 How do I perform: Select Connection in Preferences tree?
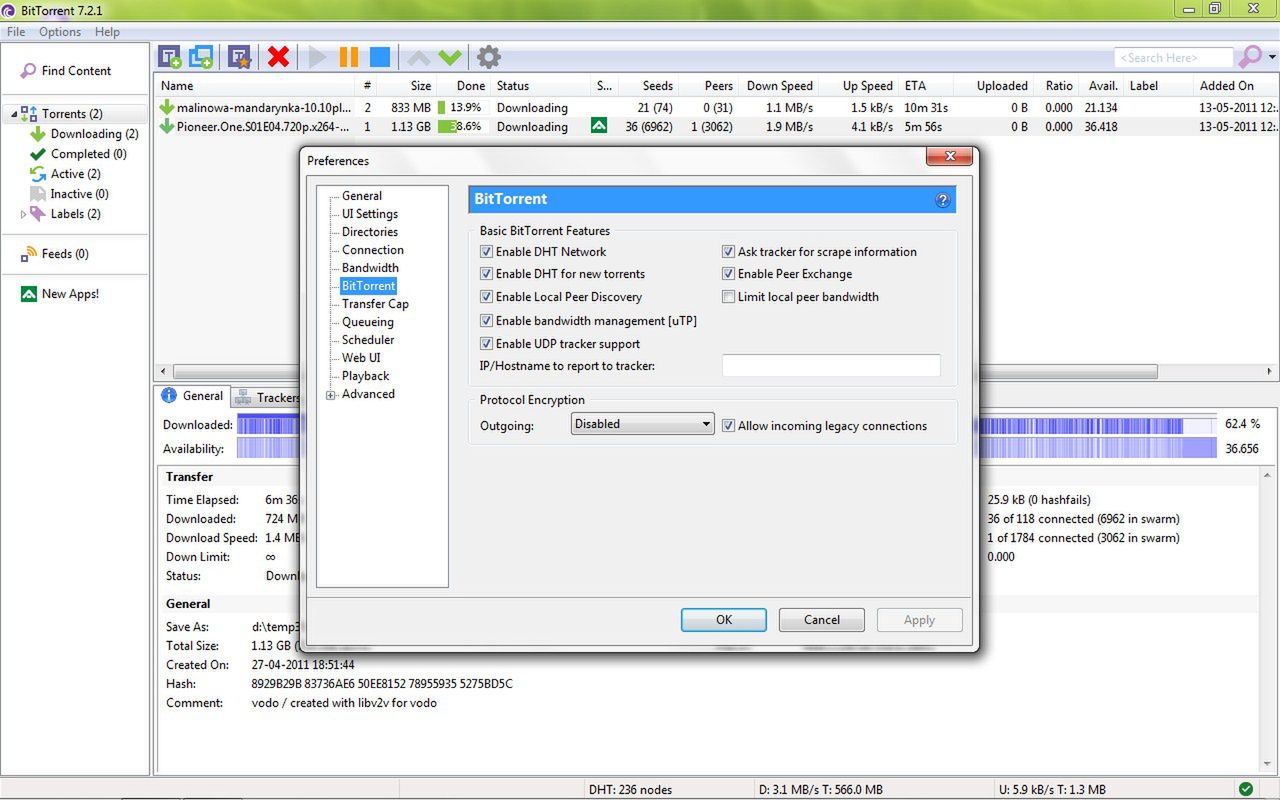point(373,250)
